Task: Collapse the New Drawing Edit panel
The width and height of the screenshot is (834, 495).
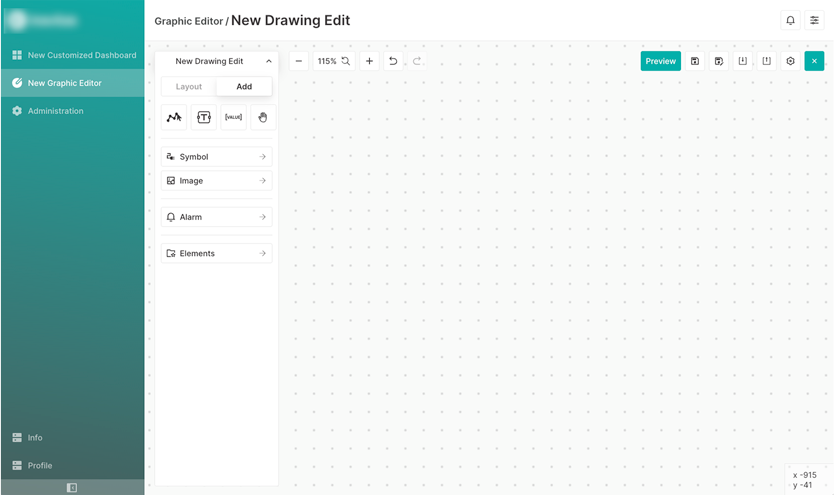Action: coord(268,61)
